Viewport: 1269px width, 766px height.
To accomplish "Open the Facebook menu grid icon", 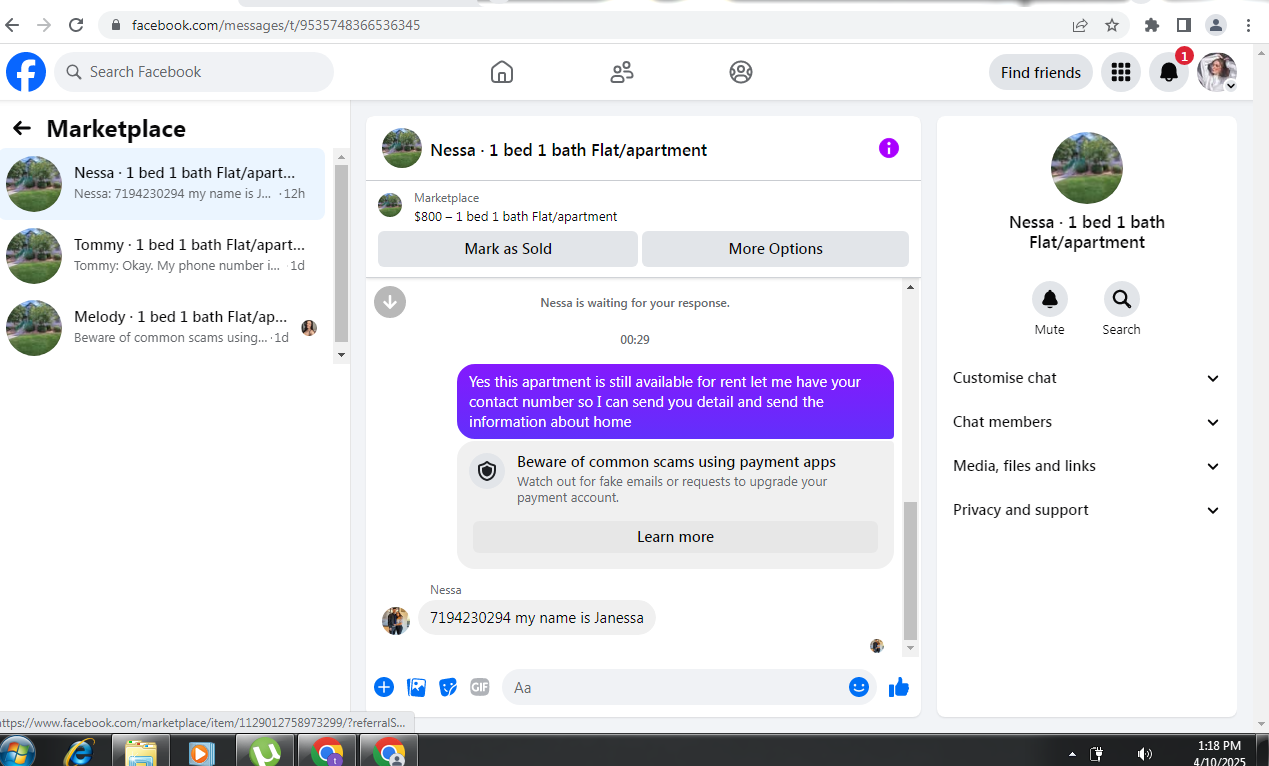I will 1121,72.
